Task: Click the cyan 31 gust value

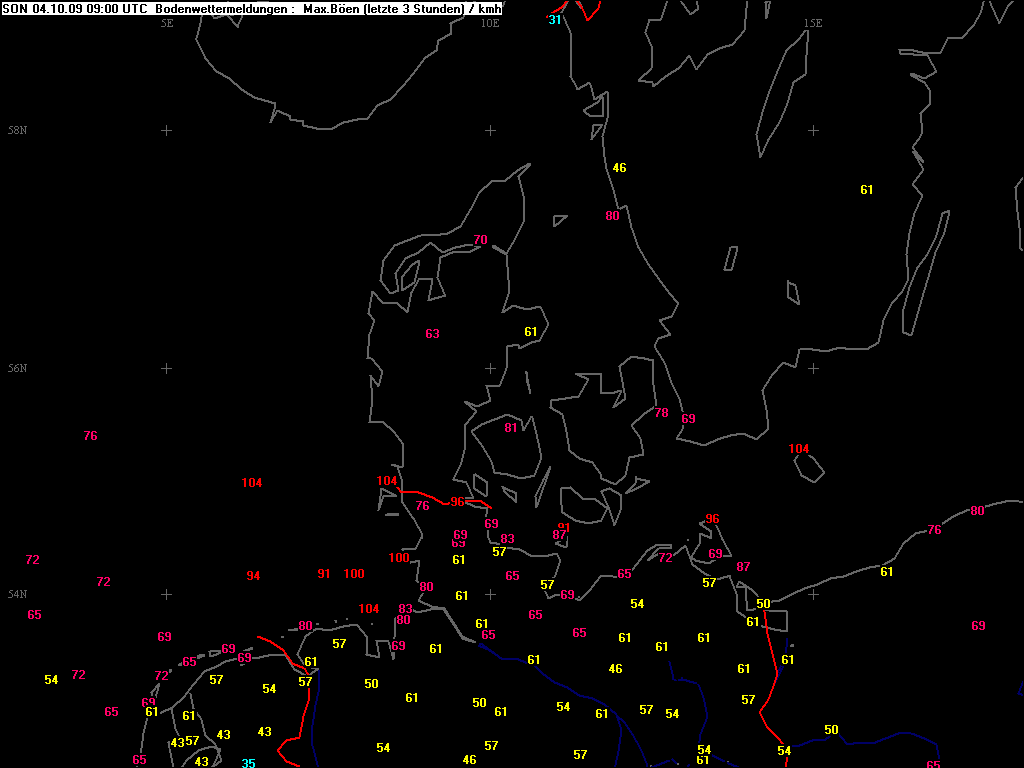Action: [x=555, y=20]
